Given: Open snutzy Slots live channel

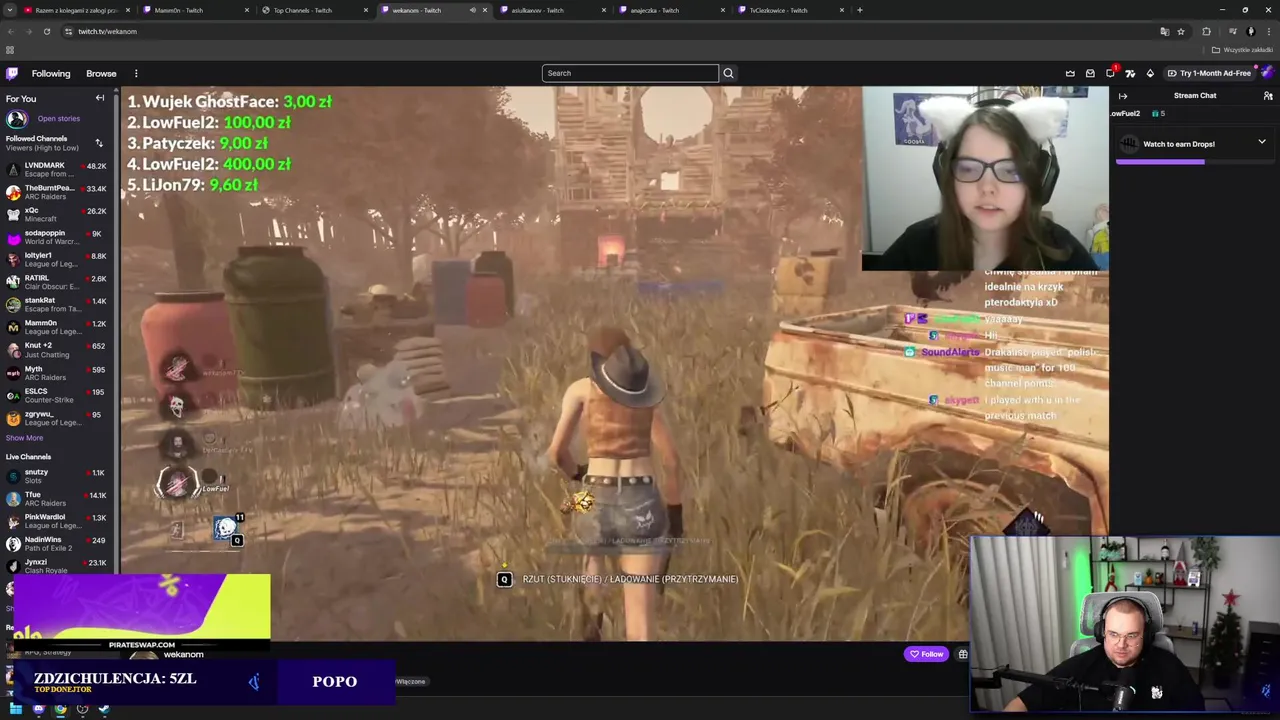Looking at the screenshot, I should pos(56,476).
